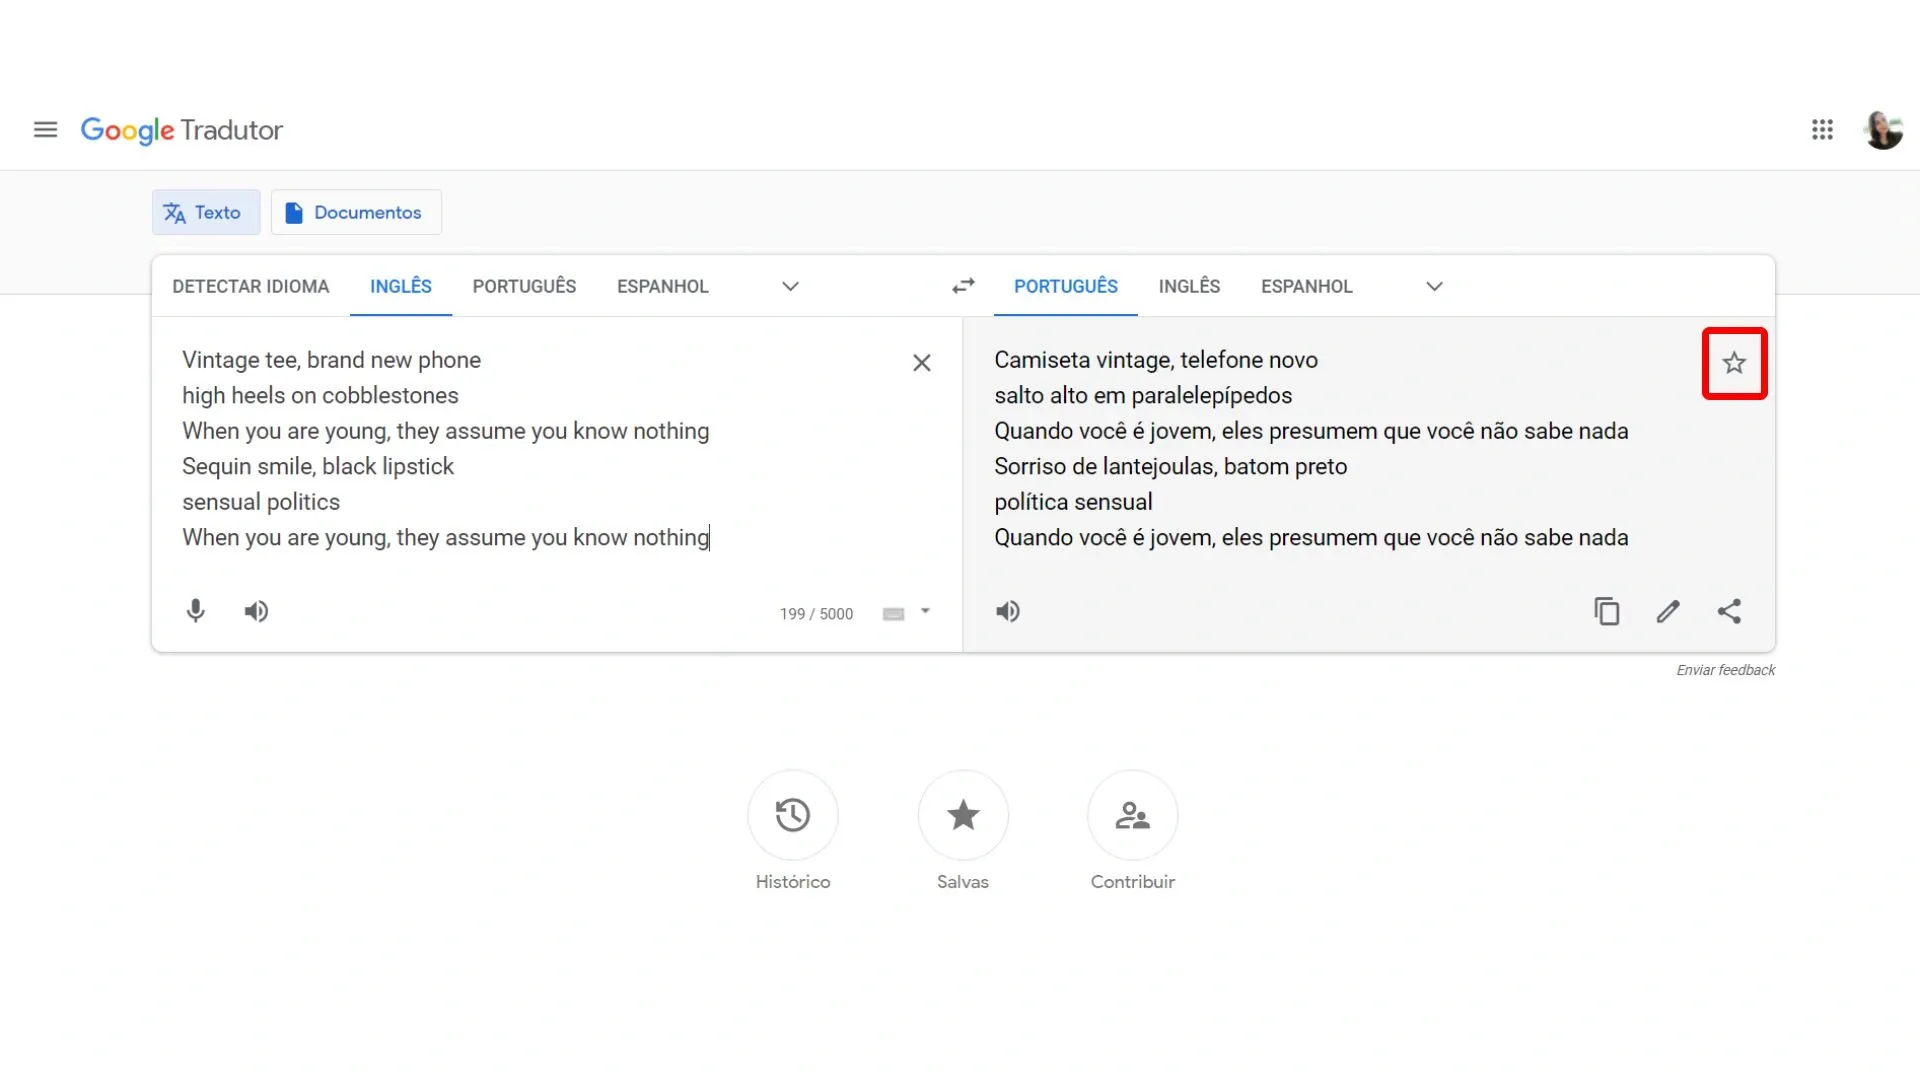Click text character count display area
Viewport: 1920px width, 1080px height.
[815, 613]
